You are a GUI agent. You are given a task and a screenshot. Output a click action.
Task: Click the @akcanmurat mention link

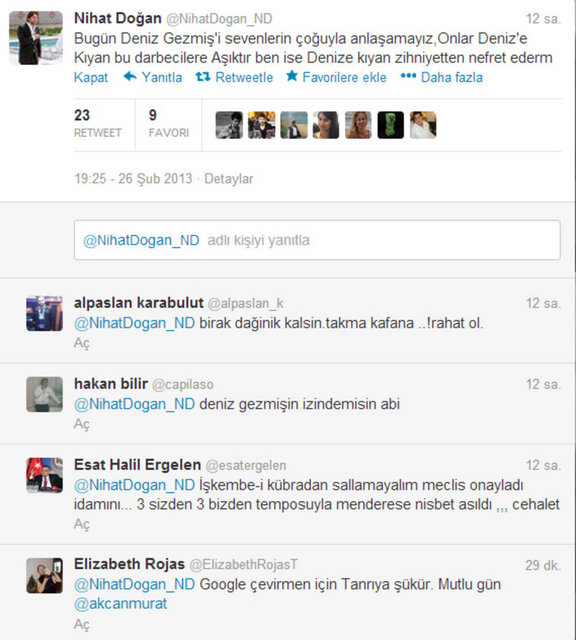point(120,604)
